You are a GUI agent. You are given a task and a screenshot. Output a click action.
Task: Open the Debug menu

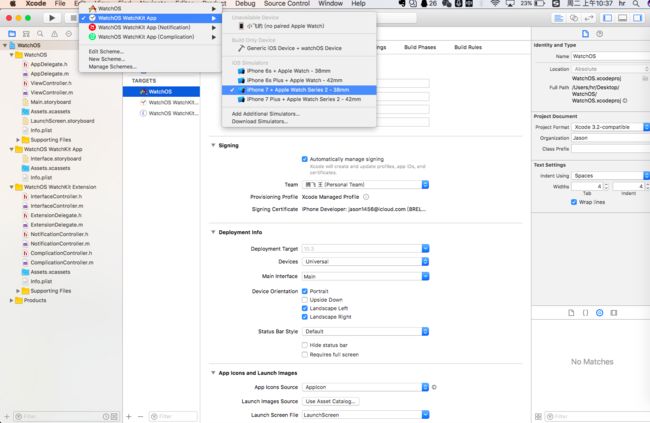[x=245, y=4]
